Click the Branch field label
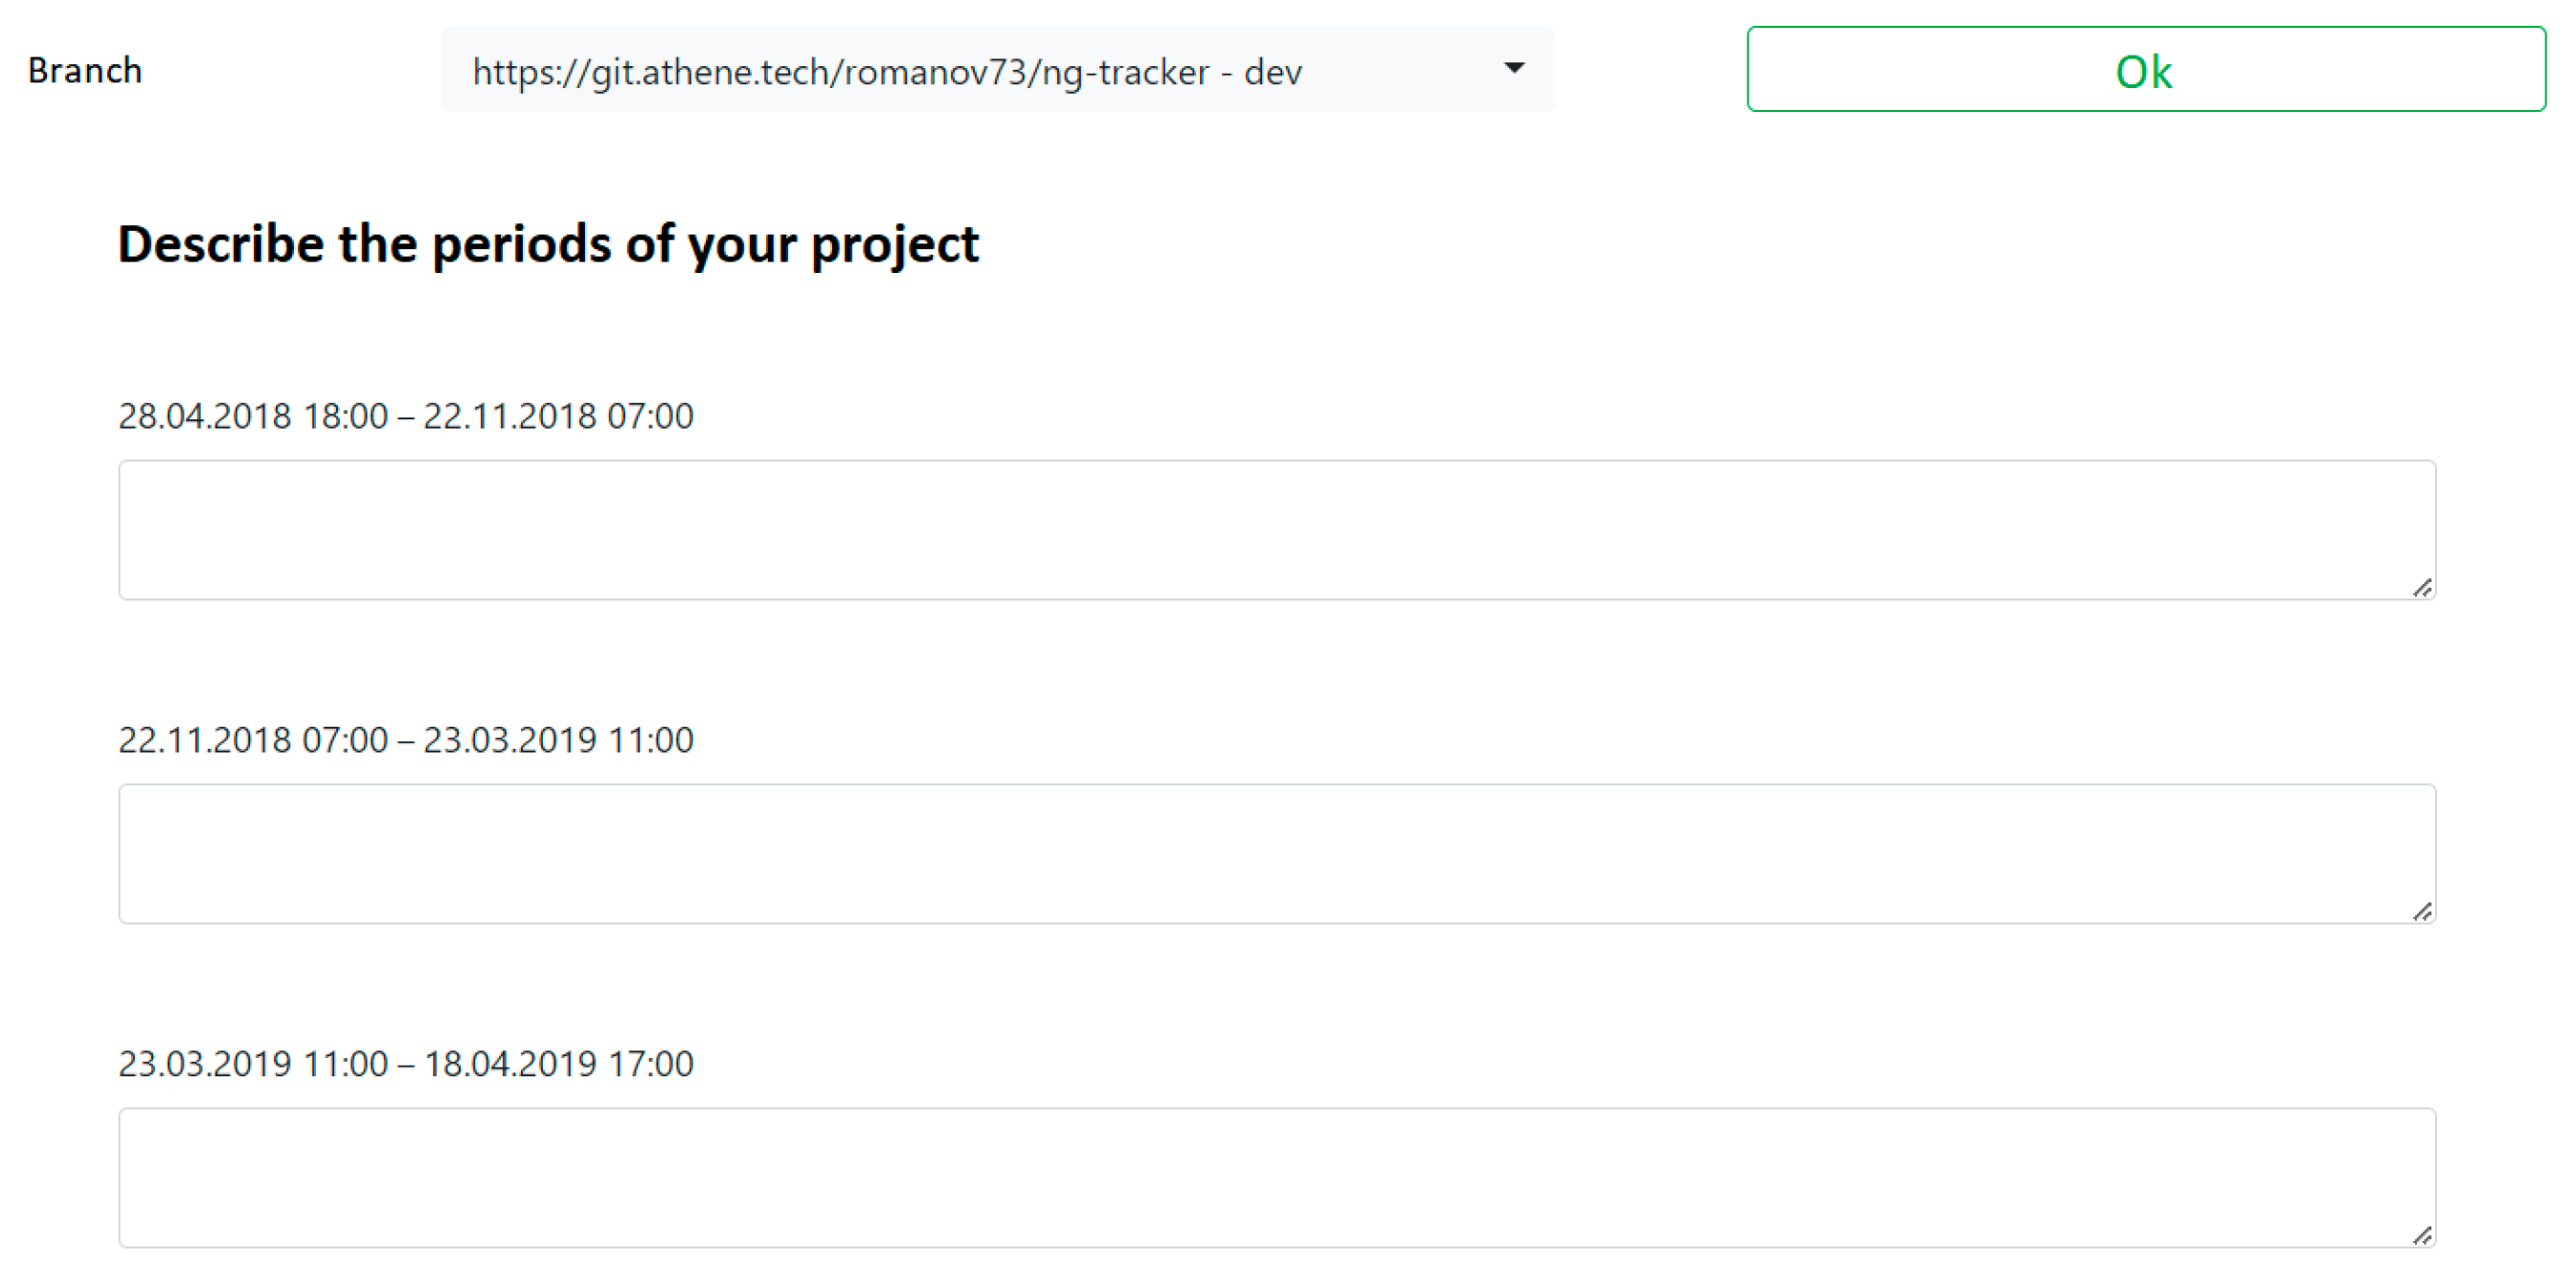Screen dimensions: 2576x1284 pos(85,71)
